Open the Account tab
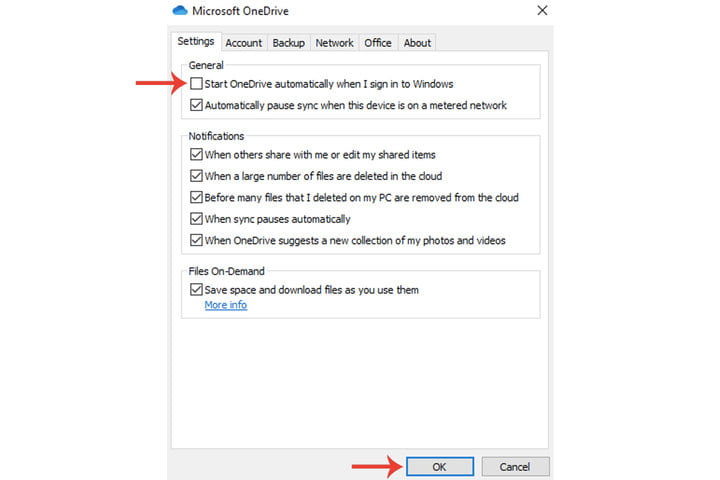Viewport: 720px width, 480px height. pyautogui.click(x=243, y=43)
